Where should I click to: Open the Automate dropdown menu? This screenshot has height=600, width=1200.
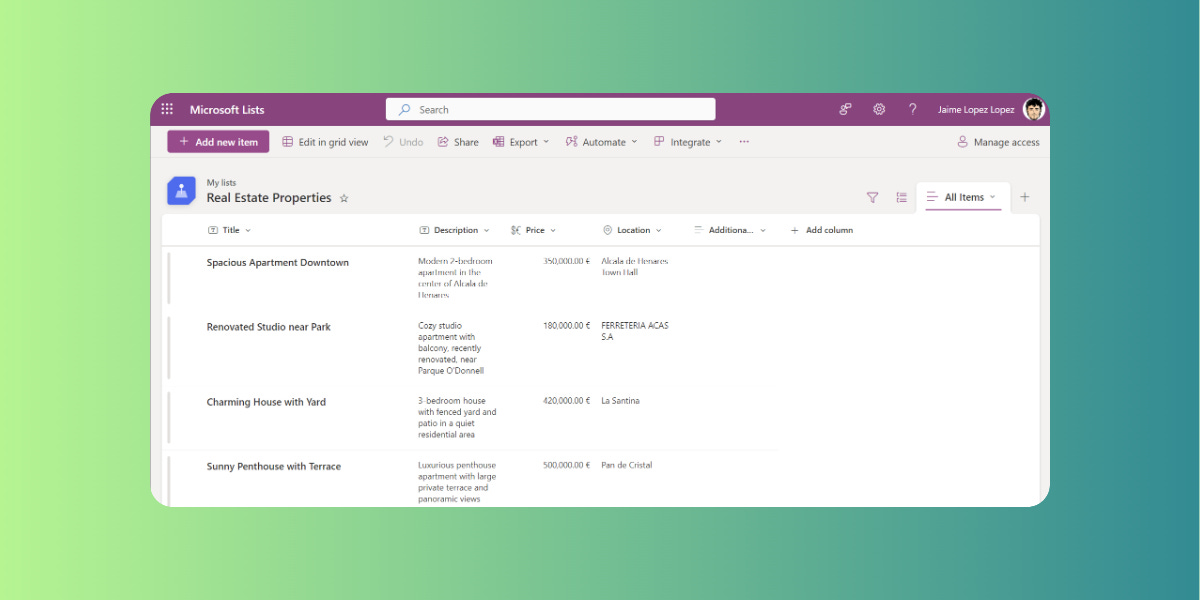601,141
